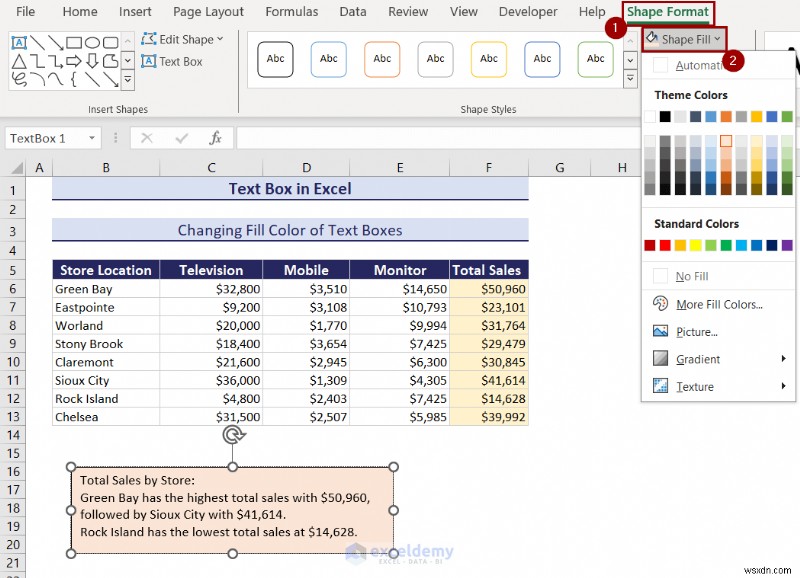
Task: Select the Rounded Rectangle shape
Action: click(111, 42)
